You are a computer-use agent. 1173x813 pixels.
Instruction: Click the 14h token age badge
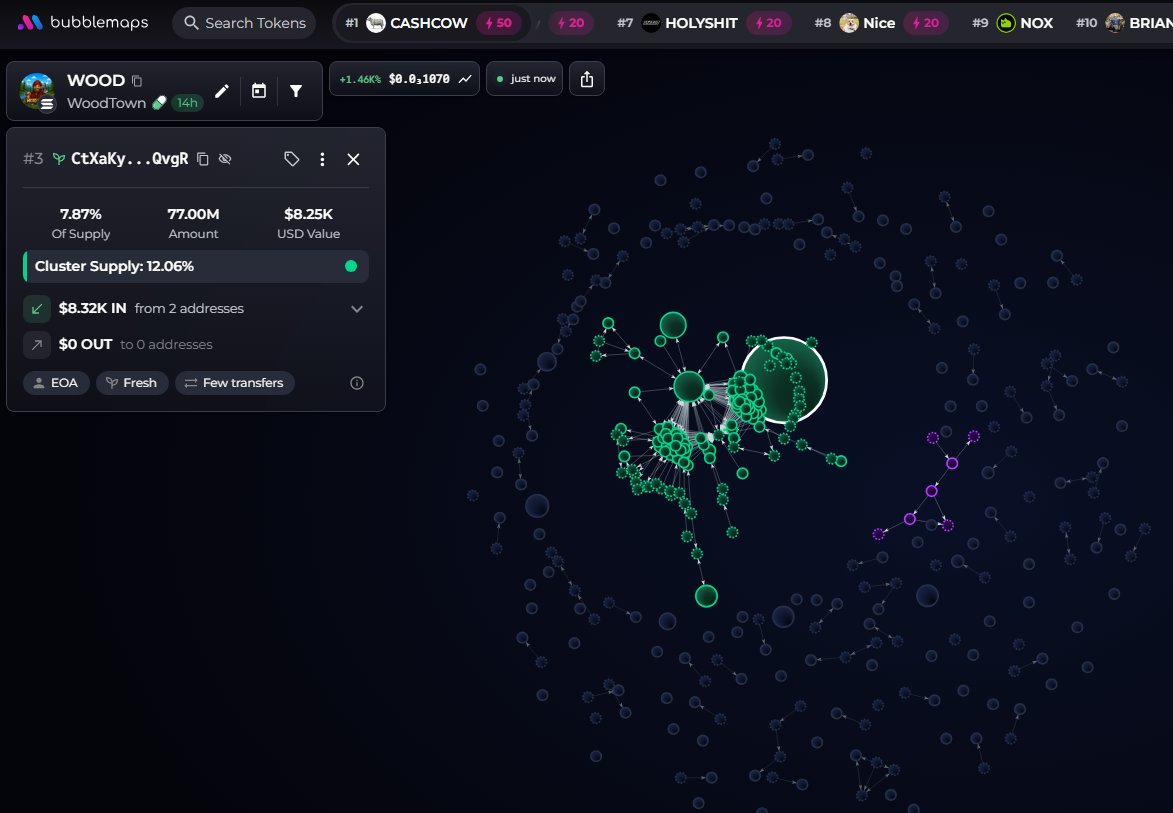coord(187,103)
